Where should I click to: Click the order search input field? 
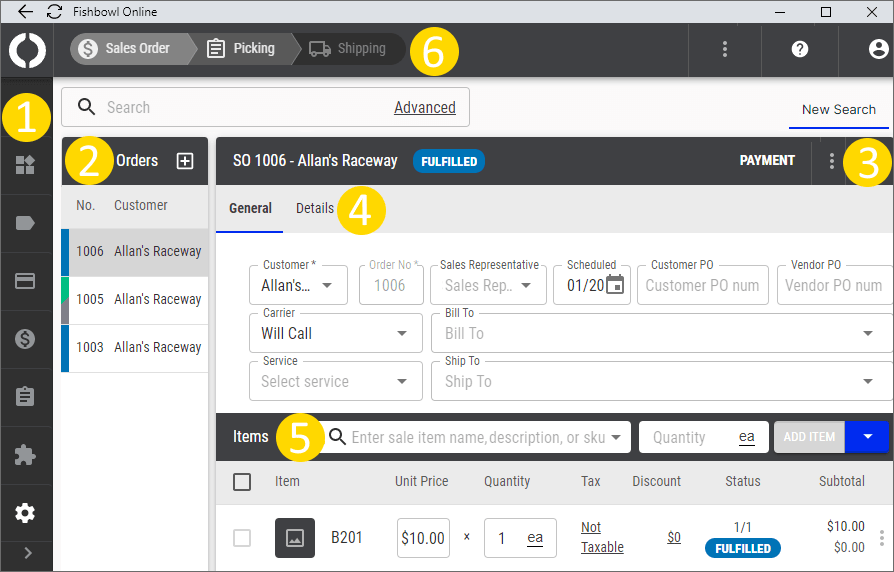tap(240, 107)
